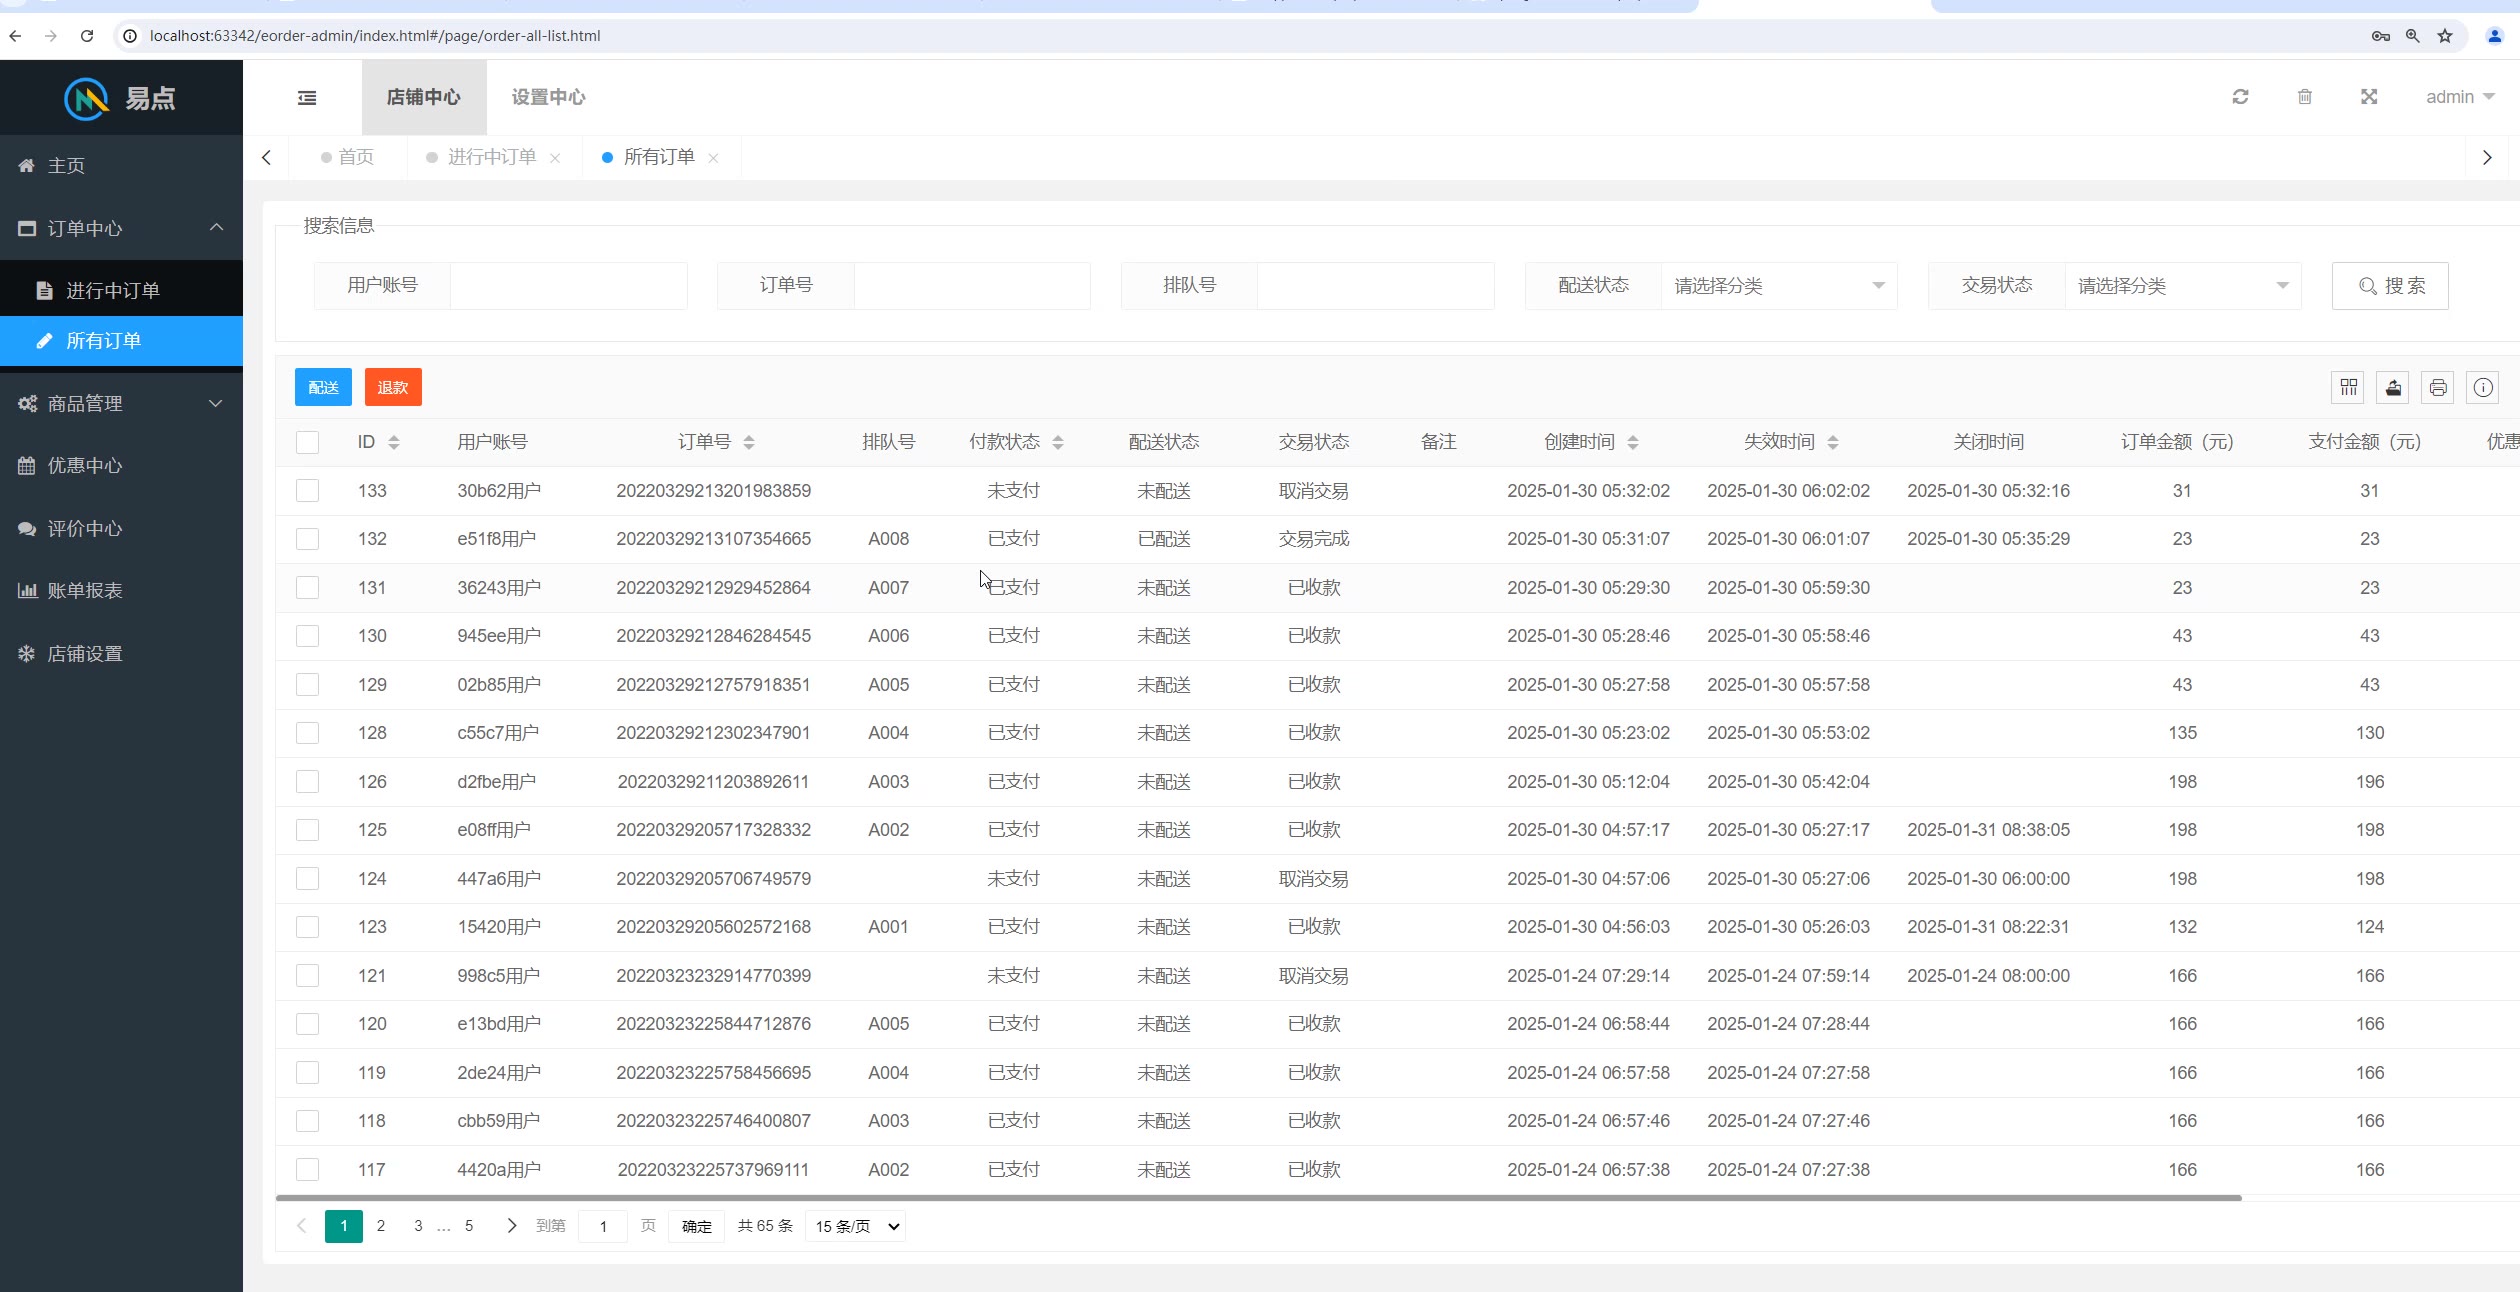Click the table export icon
The height and width of the screenshot is (1292, 2520).
pyautogui.click(x=2393, y=387)
